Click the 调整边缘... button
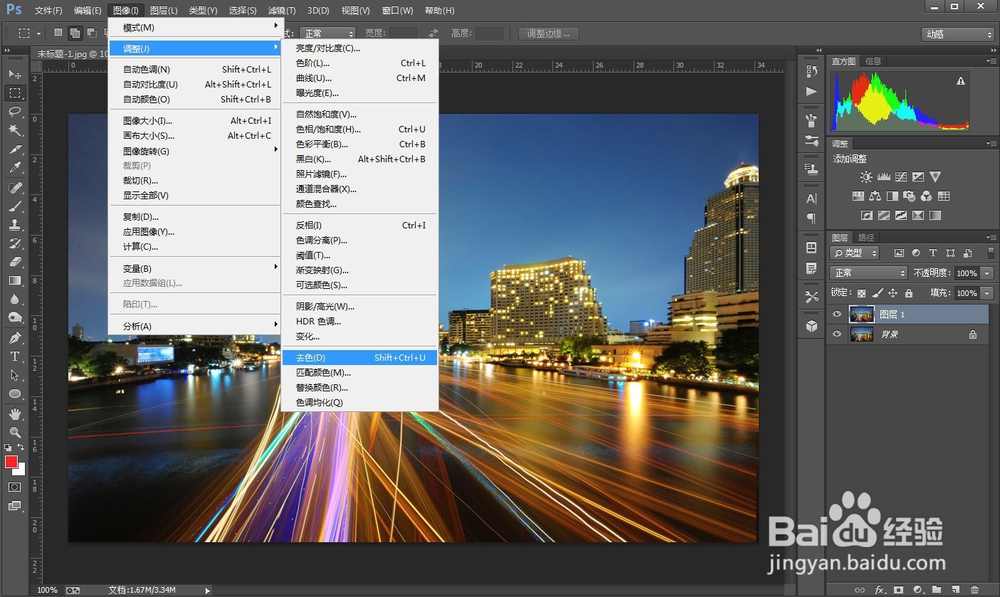Viewport: 1000px width, 597px height. [548, 33]
